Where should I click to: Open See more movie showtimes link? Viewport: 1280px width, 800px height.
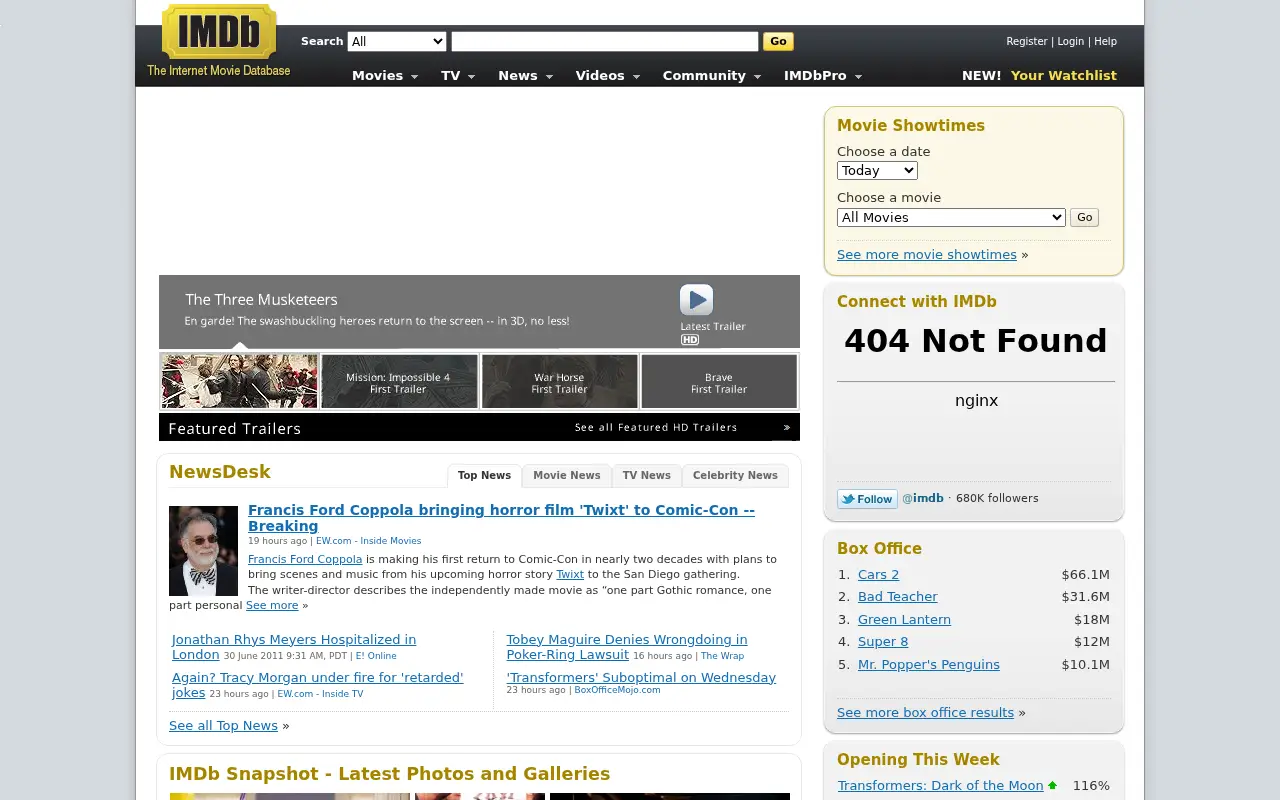click(927, 254)
